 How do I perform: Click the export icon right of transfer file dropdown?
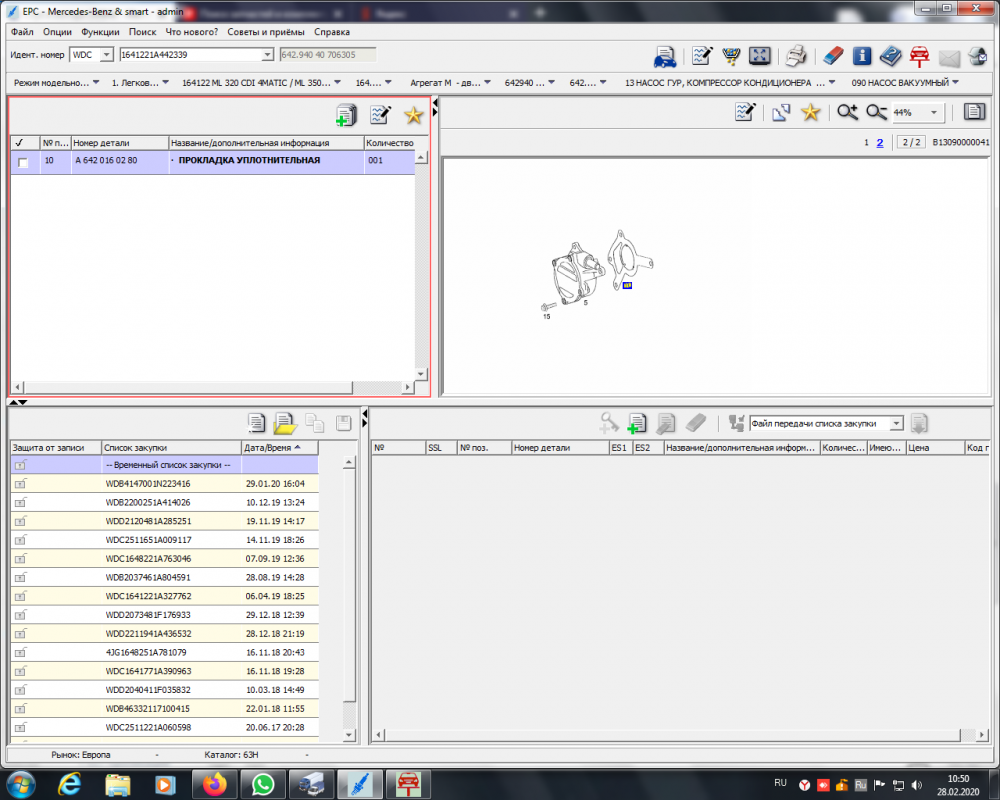(919, 423)
